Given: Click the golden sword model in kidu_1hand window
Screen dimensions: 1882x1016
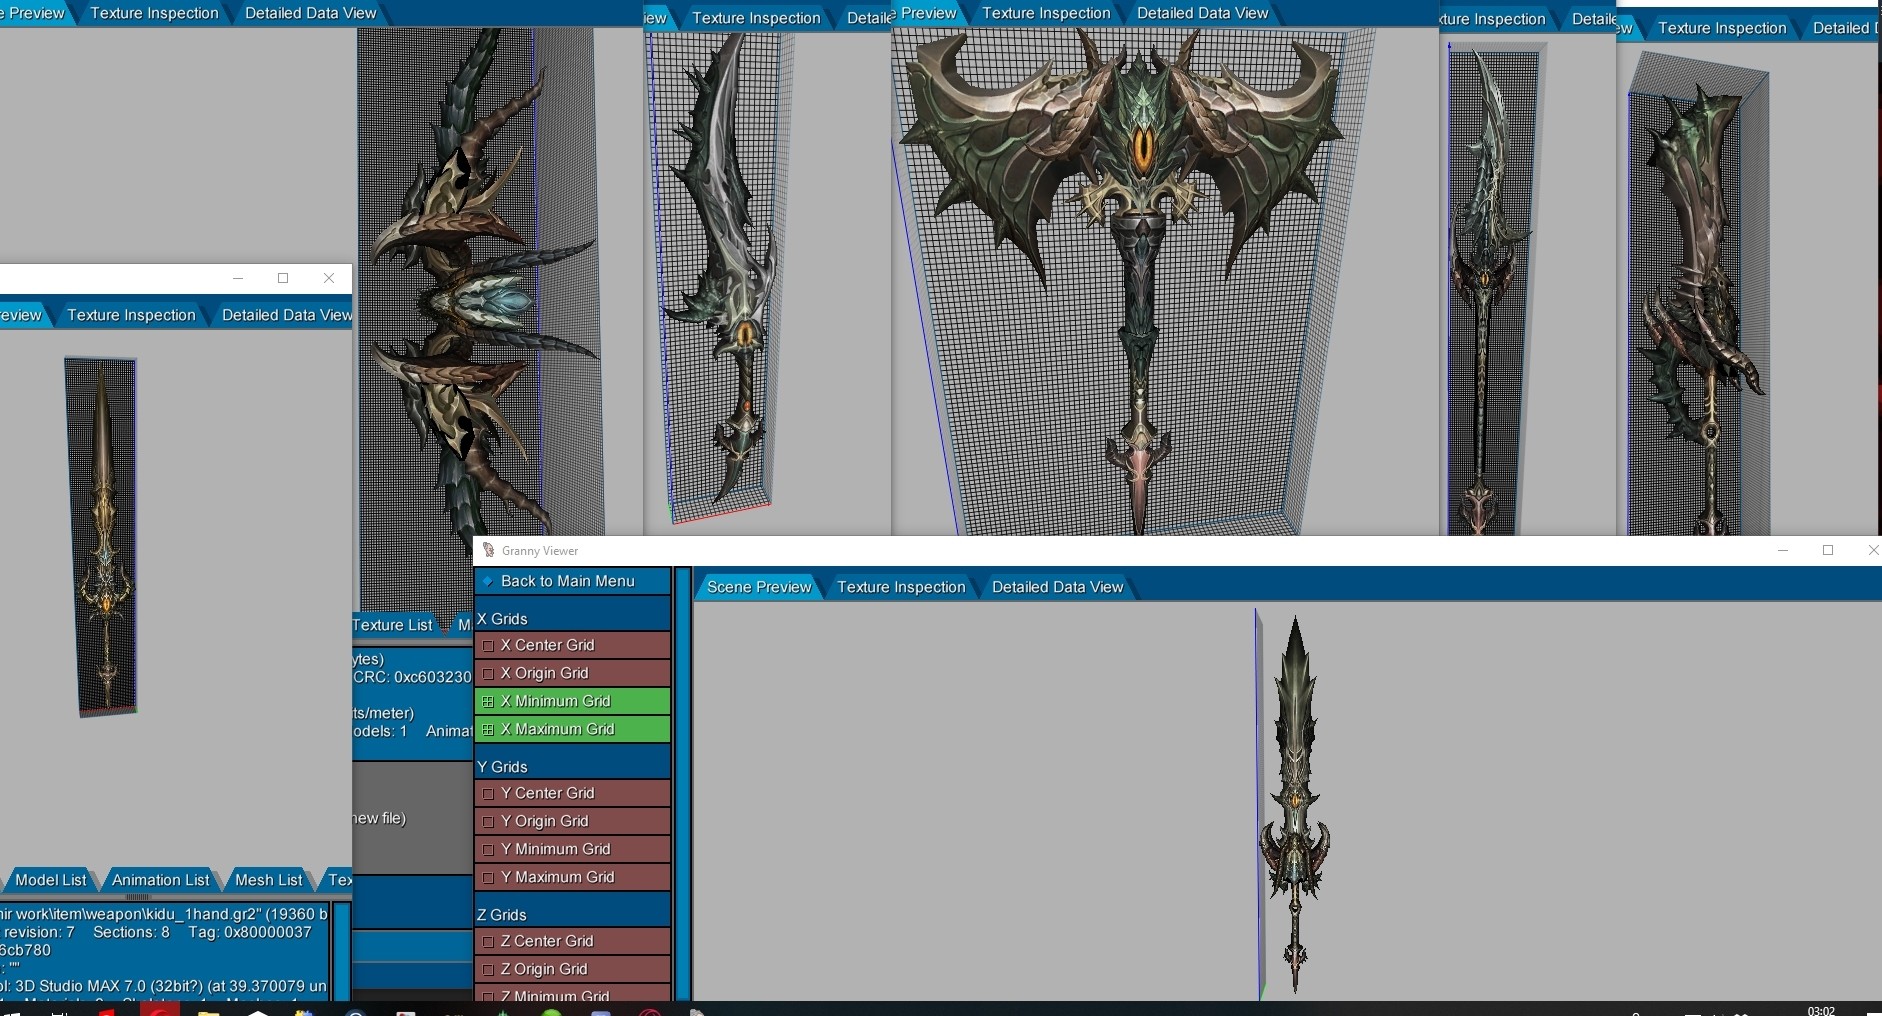Looking at the screenshot, I should pyautogui.click(x=103, y=535).
